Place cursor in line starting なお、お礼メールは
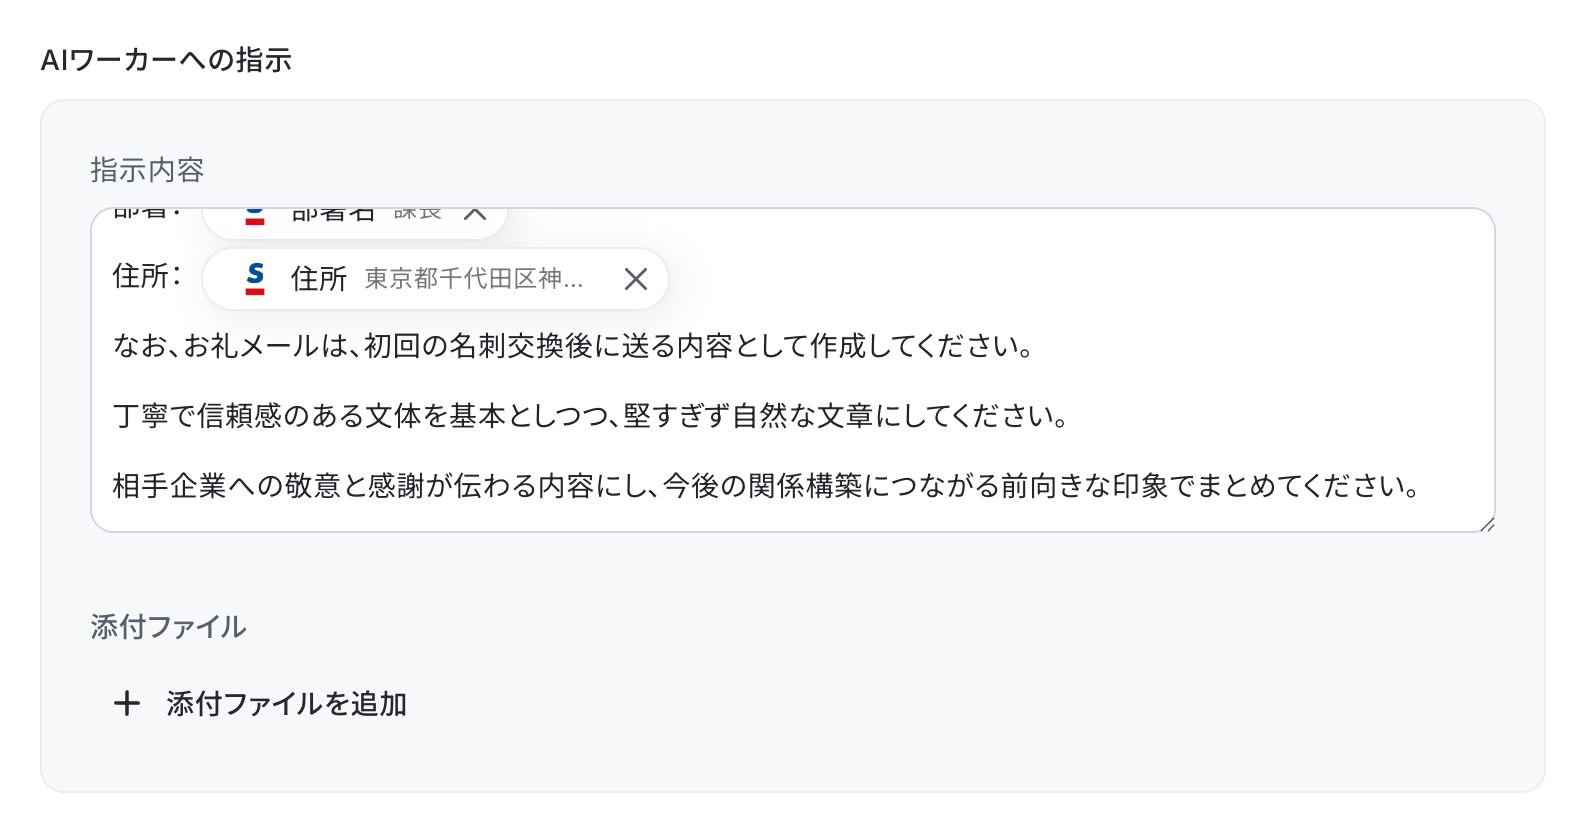Screen dimensions: 1572x820 point(572,346)
